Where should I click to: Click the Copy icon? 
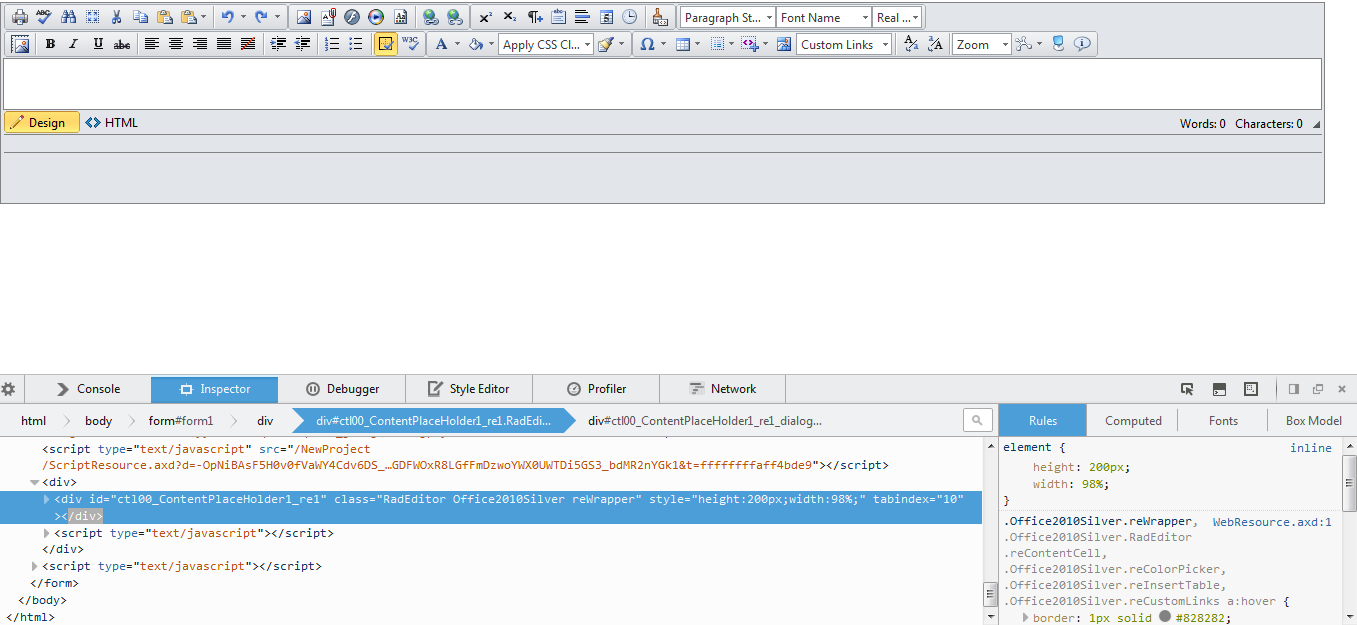coord(141,17)
